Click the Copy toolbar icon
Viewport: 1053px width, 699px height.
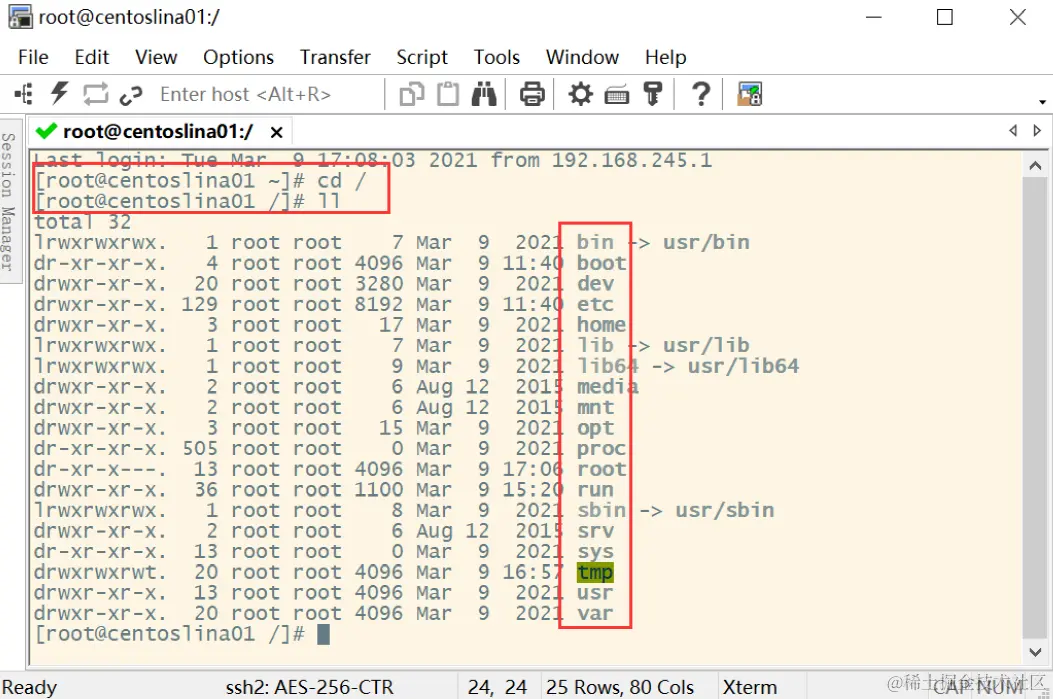point(412,94)
